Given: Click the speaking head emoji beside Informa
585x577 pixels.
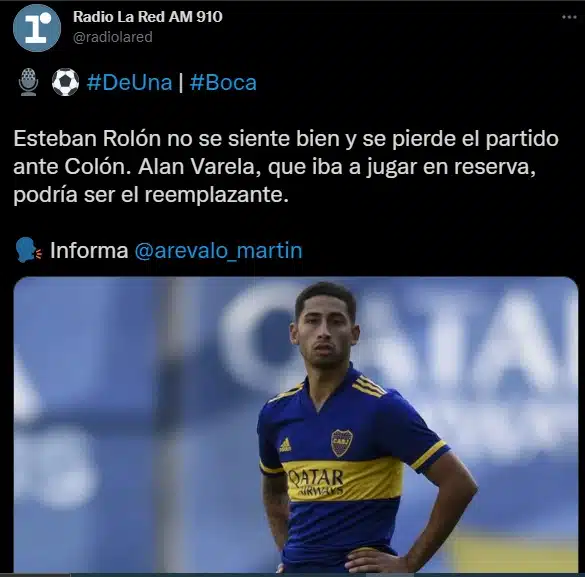Looking at the screenshot, I should coord(29,250).
